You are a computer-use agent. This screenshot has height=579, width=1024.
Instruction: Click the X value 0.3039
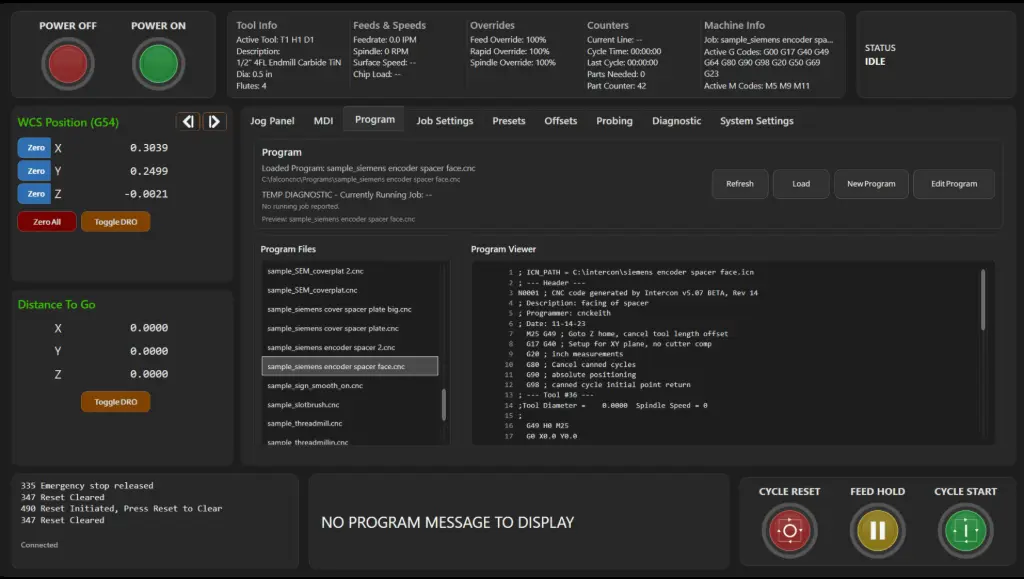149,148
